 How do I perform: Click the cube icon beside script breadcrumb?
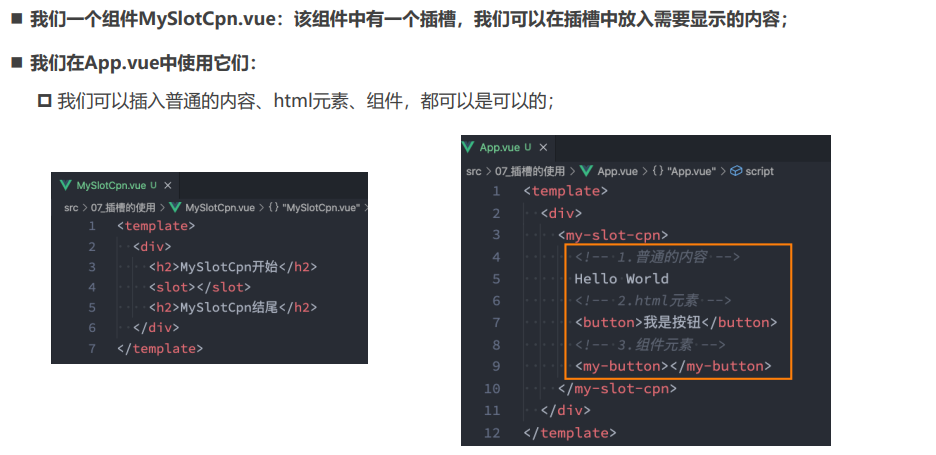[x=736, y=171]
